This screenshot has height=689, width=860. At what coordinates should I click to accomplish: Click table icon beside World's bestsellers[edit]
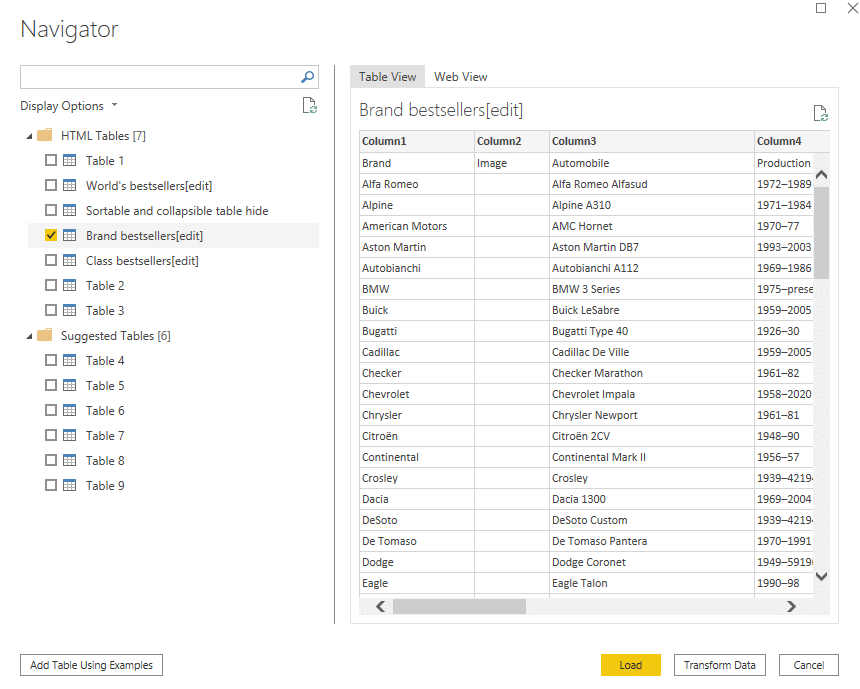(70, 185)
